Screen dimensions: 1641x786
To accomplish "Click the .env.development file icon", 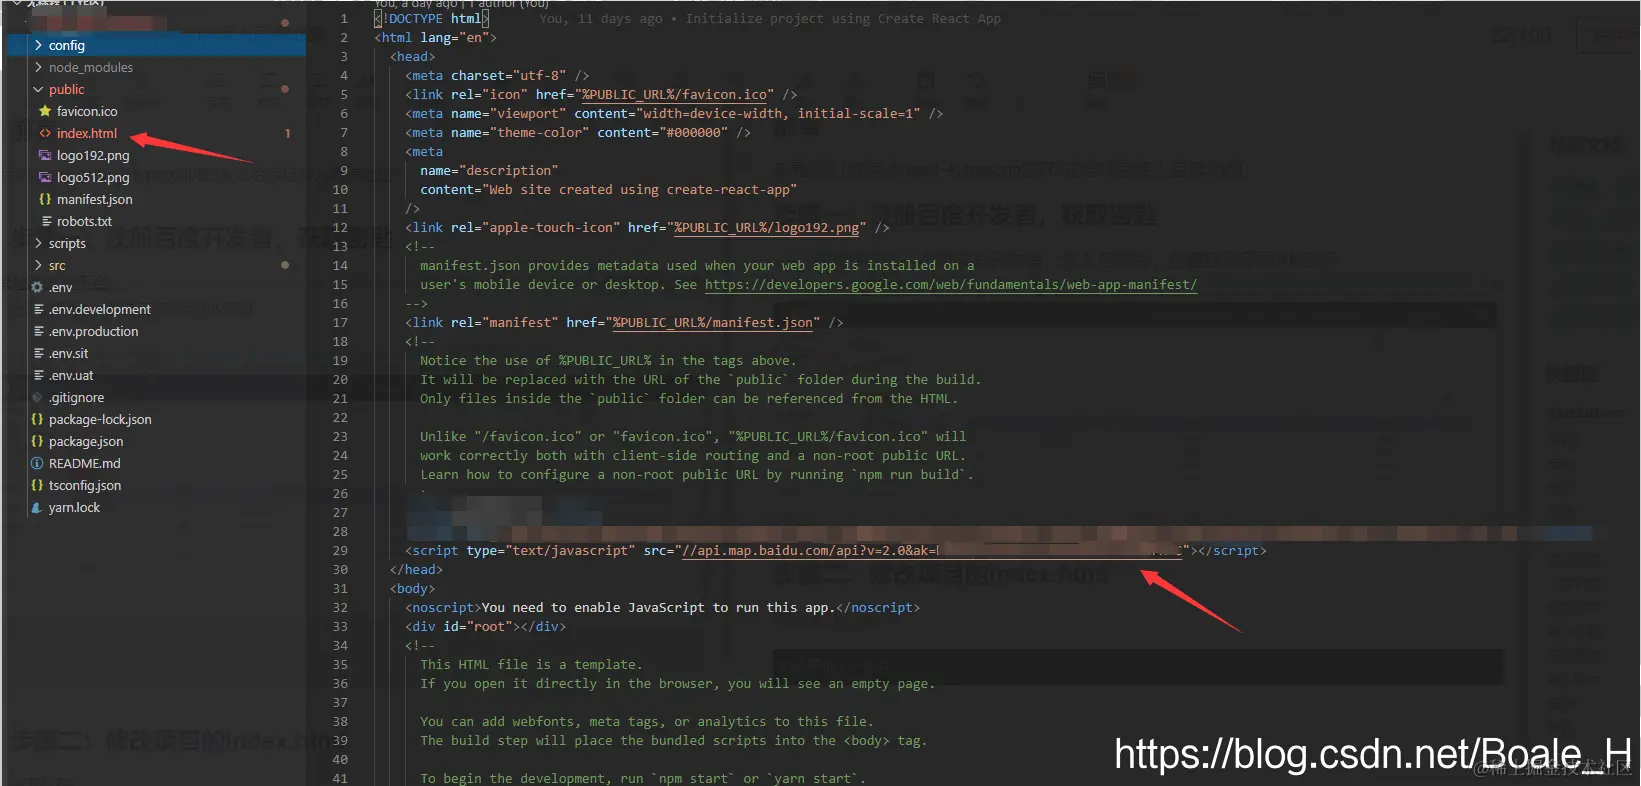I will (38, 309).
